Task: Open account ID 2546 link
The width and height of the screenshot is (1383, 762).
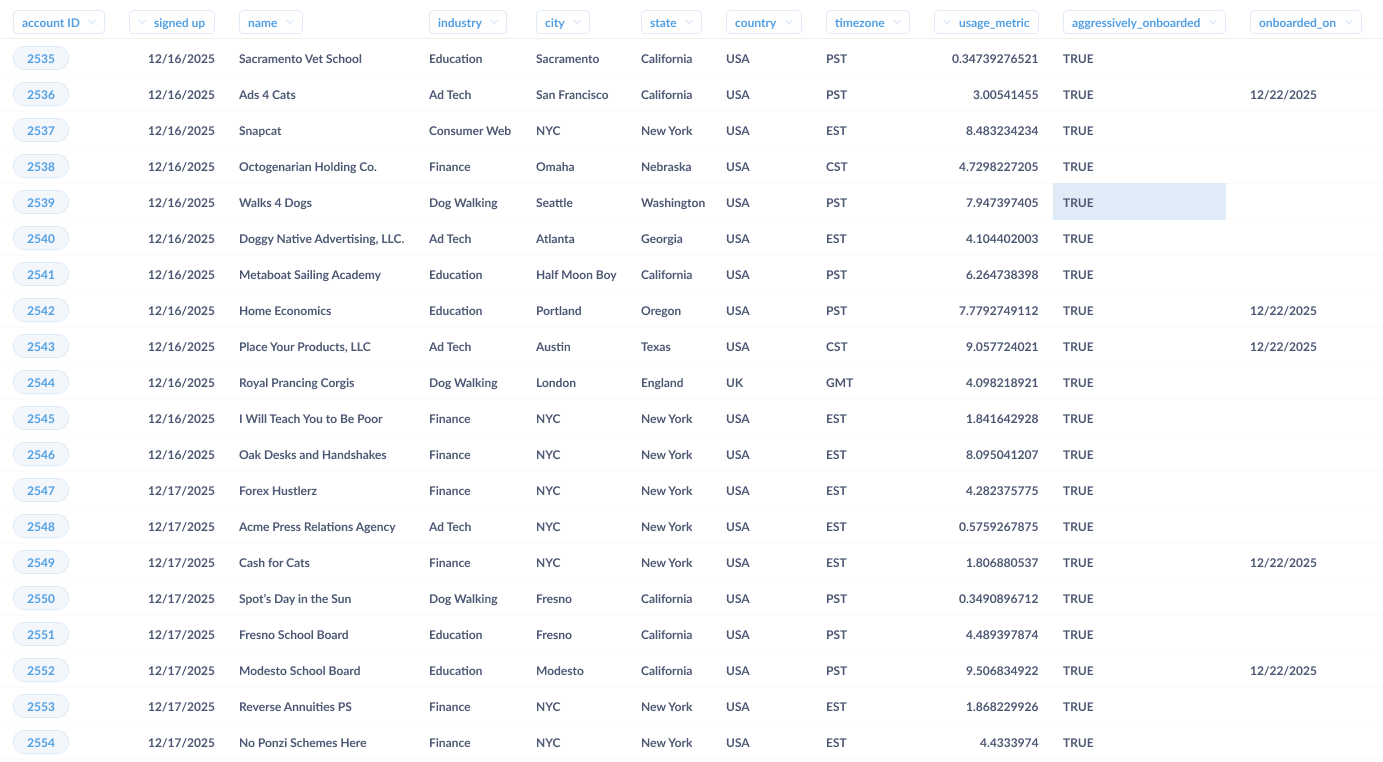Action: pyautogui.click(x=41, y=455)
